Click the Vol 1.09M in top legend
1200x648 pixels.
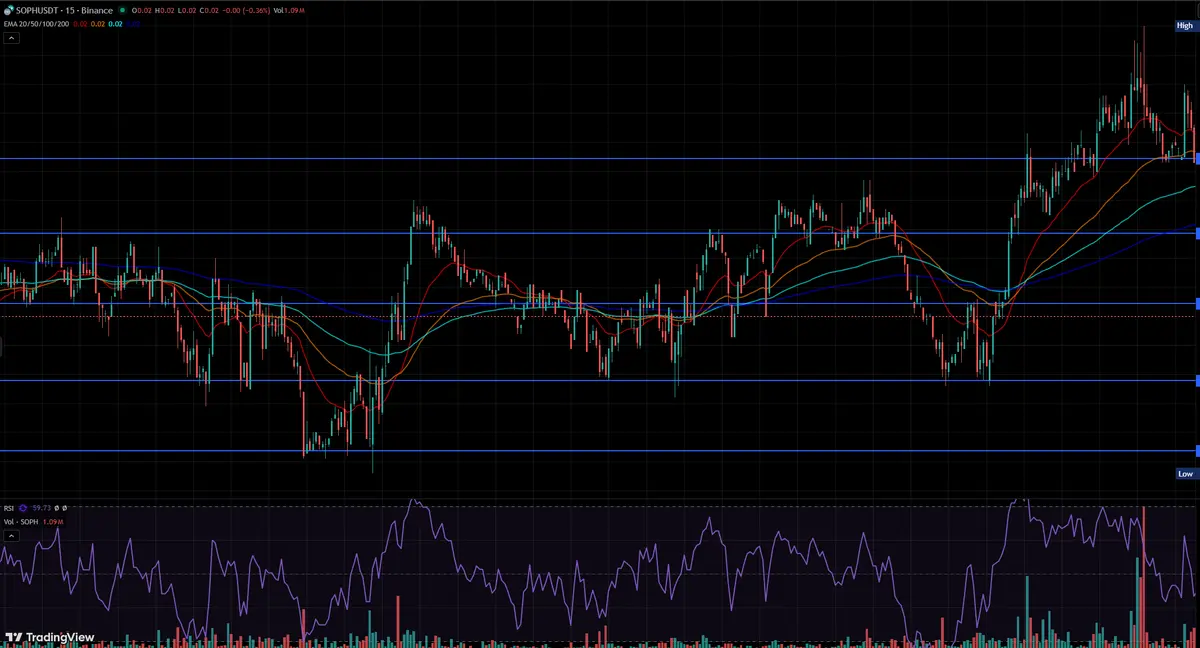tap(289, 11)
